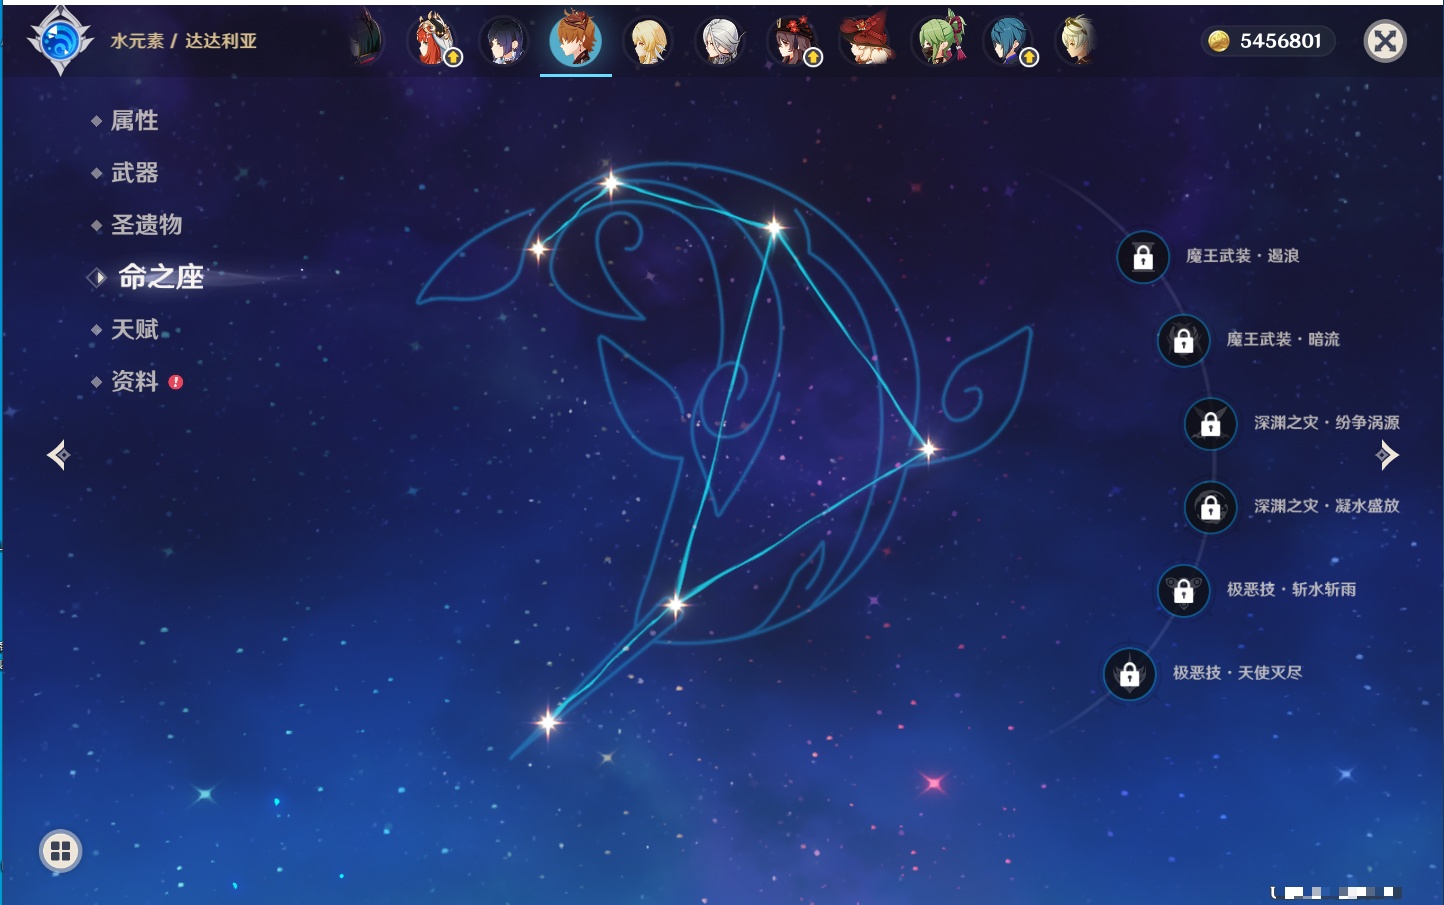Viewport: 1444px width, 905px height.
Task: Select the white-haired character avatar
Action: click(x=720, y=42)
